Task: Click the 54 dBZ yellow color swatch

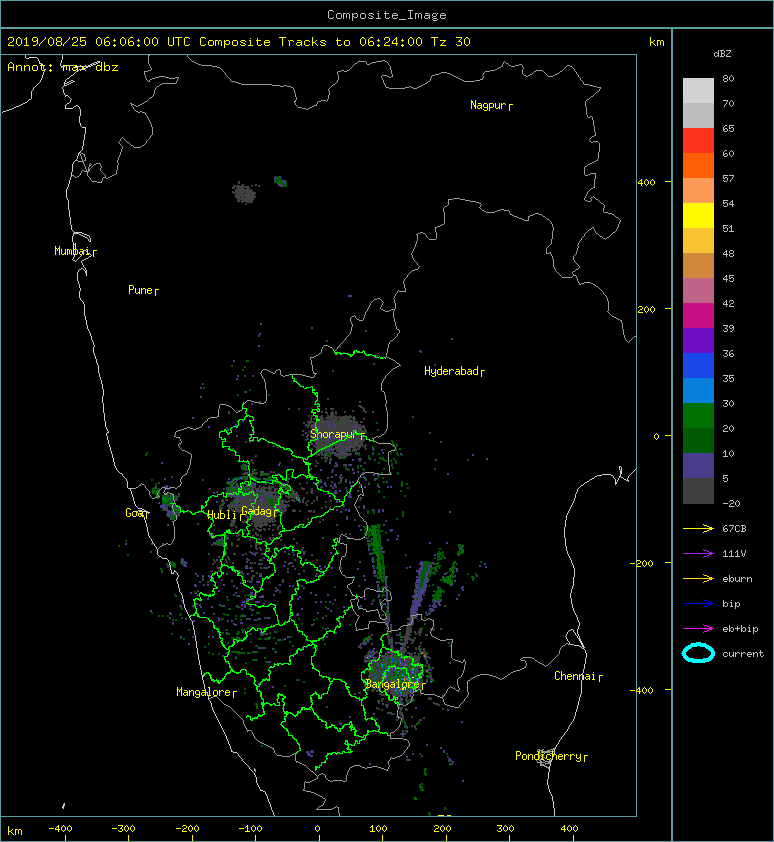Action: click(x=698, y=215)
